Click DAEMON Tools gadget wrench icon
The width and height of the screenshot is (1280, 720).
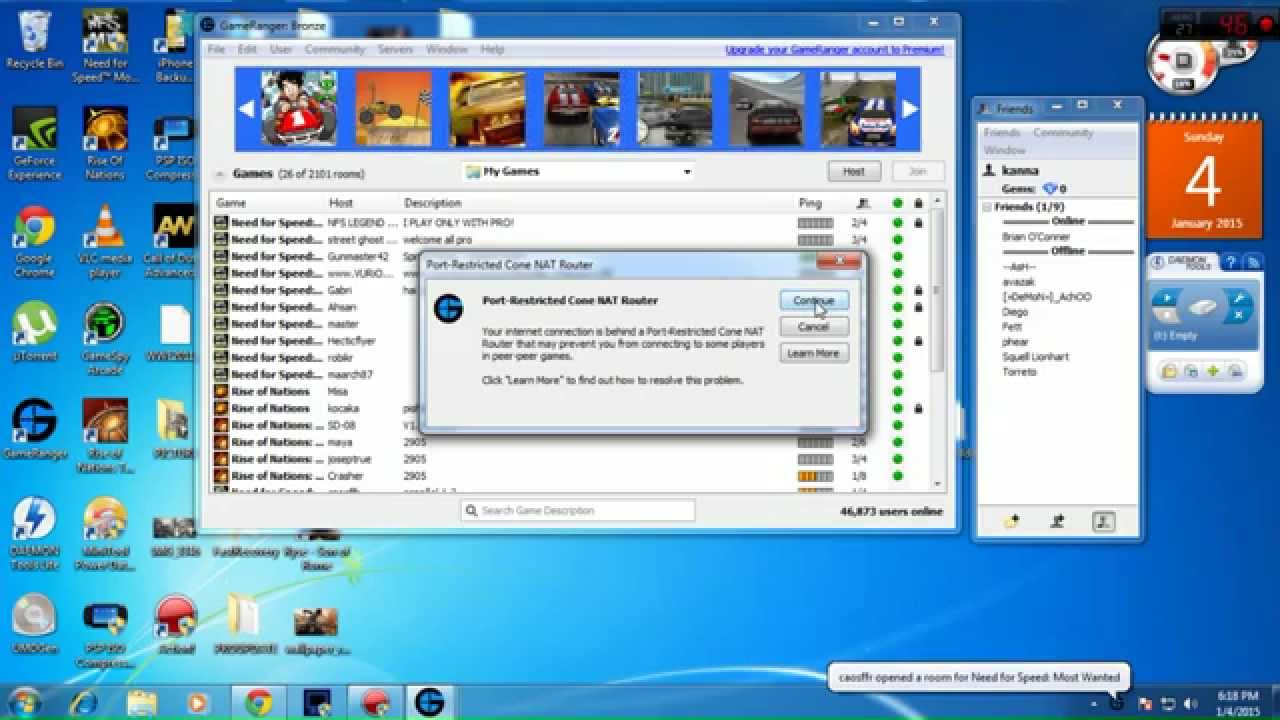1237,298
